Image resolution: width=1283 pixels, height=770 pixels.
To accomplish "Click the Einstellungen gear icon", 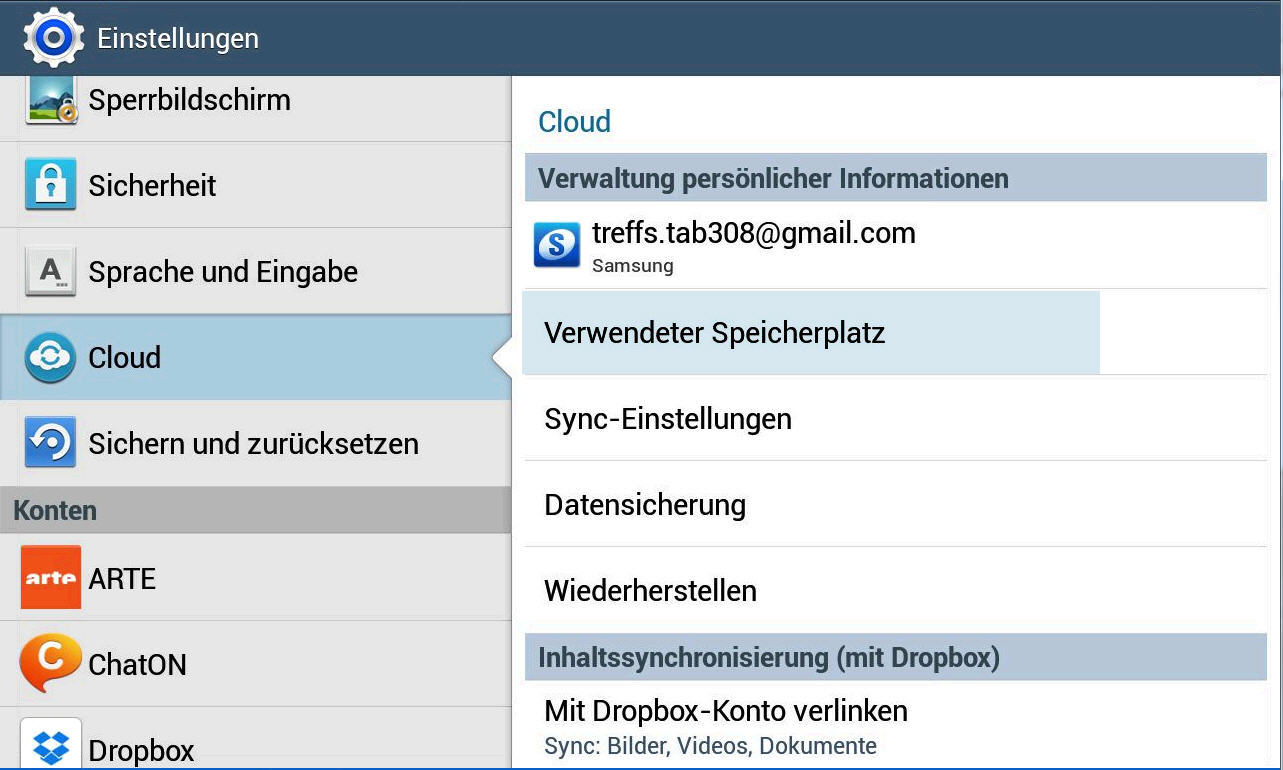I will tap(53, 38).
